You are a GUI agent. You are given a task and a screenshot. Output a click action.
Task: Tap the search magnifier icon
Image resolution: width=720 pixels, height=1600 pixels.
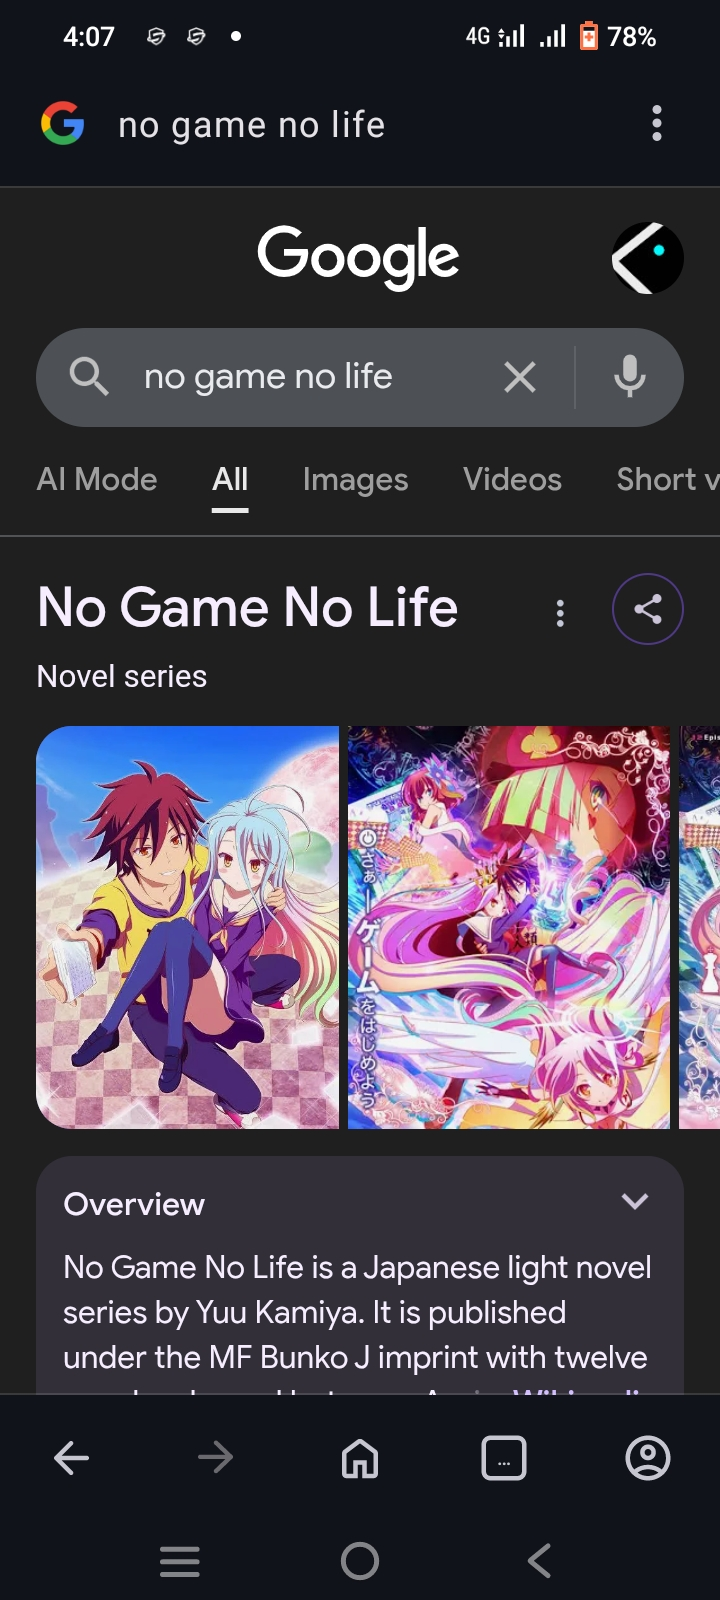point(89,377)
